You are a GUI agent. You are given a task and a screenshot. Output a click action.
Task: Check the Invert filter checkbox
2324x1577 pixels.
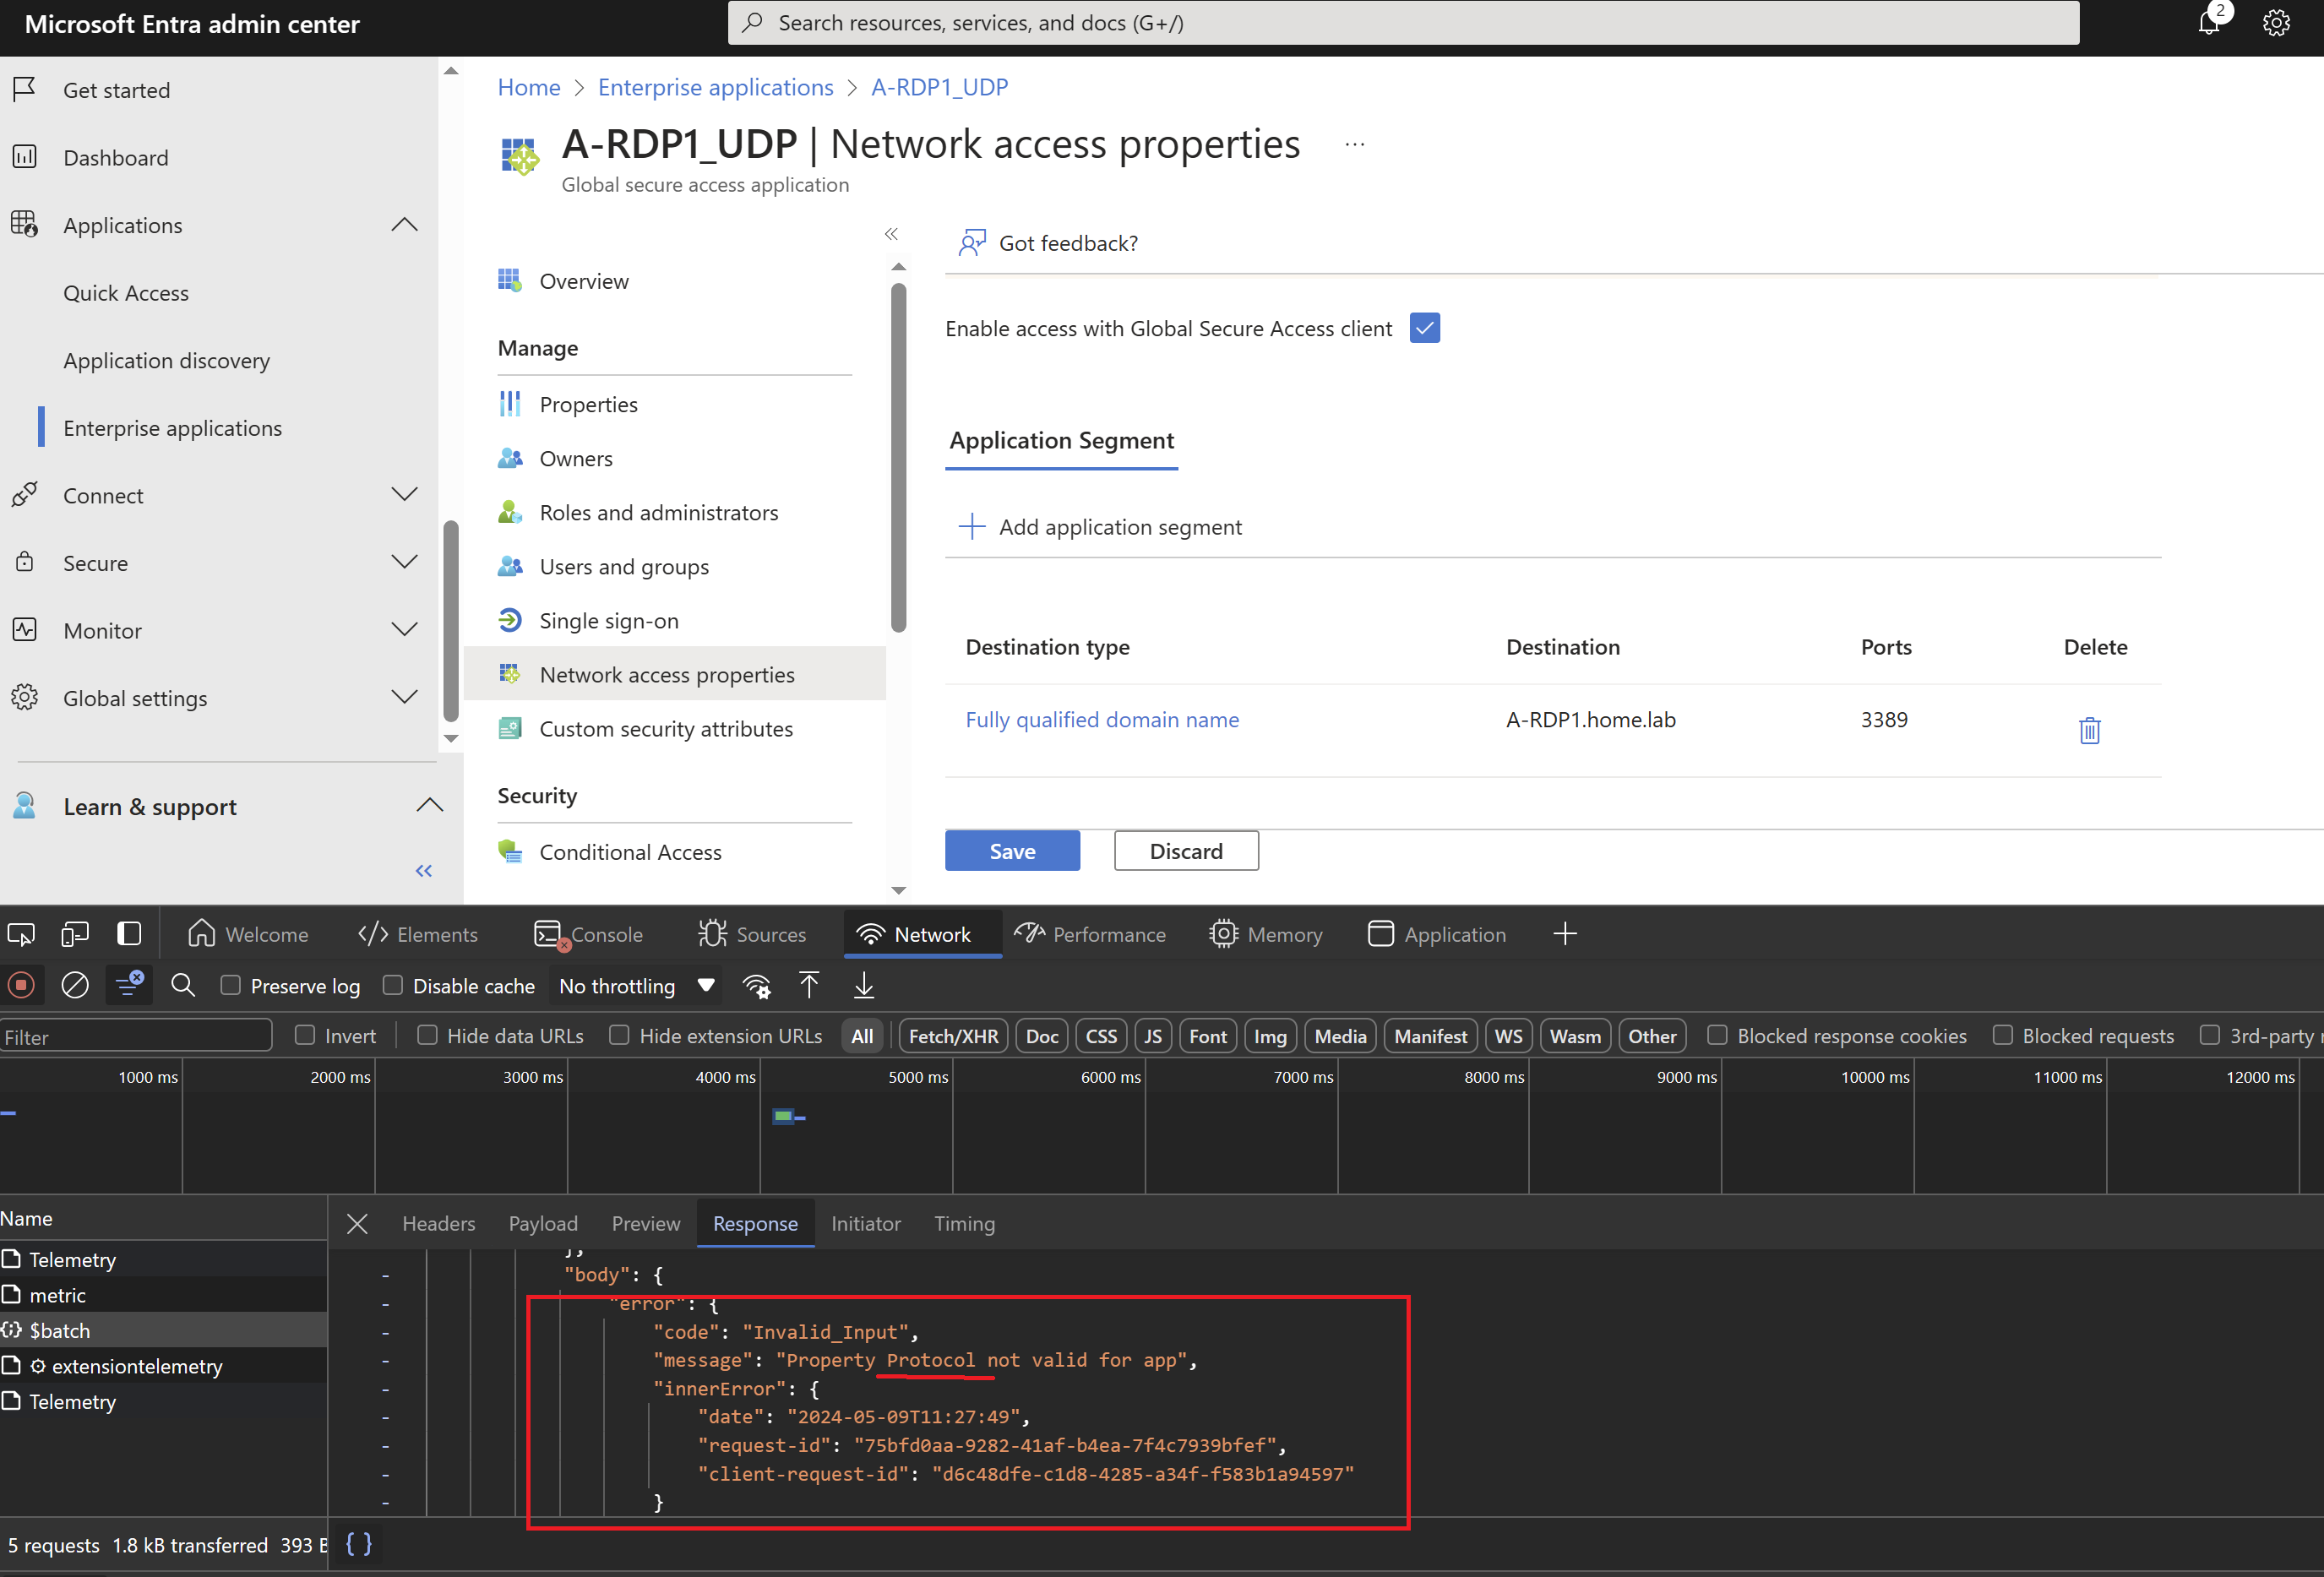coord(305,1036)
